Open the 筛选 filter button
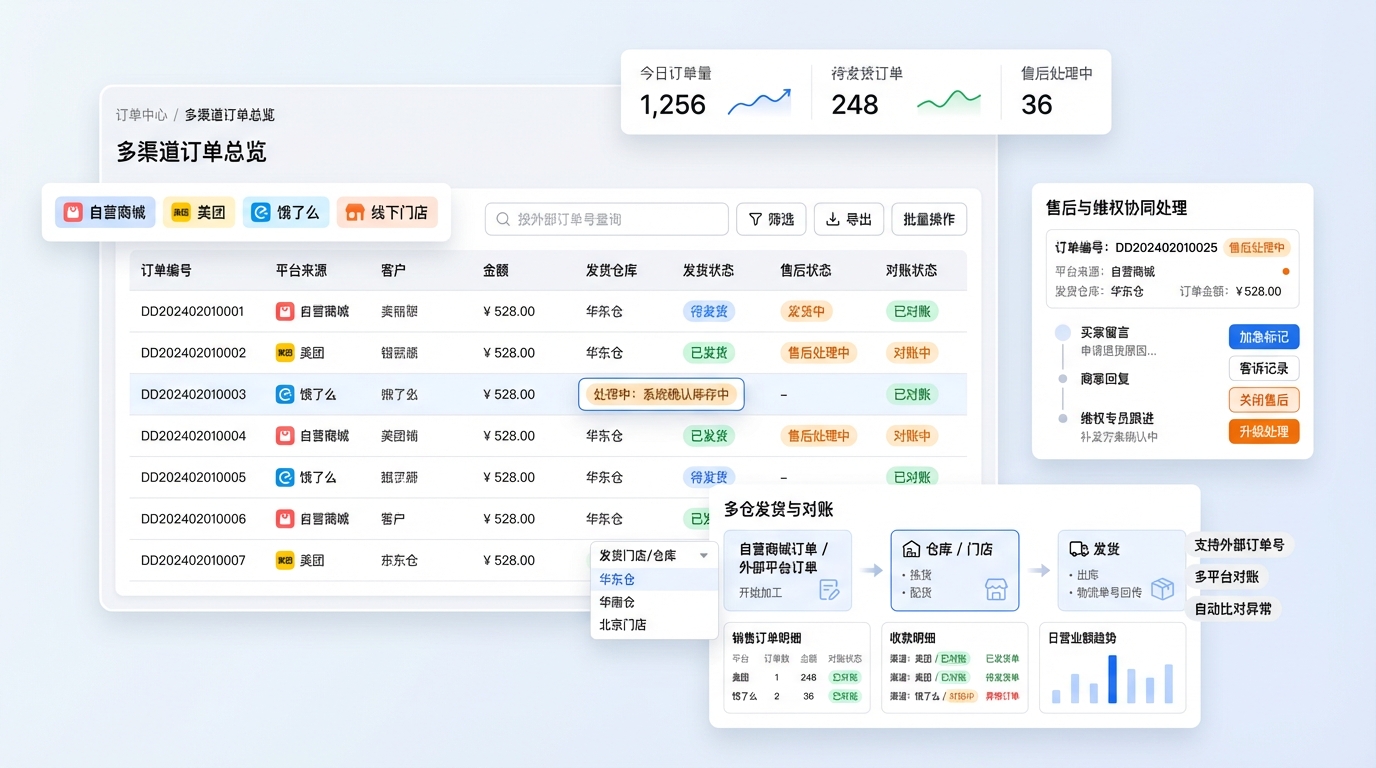Viewport: 1376px width, 768px height. click(x=771, y=219)
